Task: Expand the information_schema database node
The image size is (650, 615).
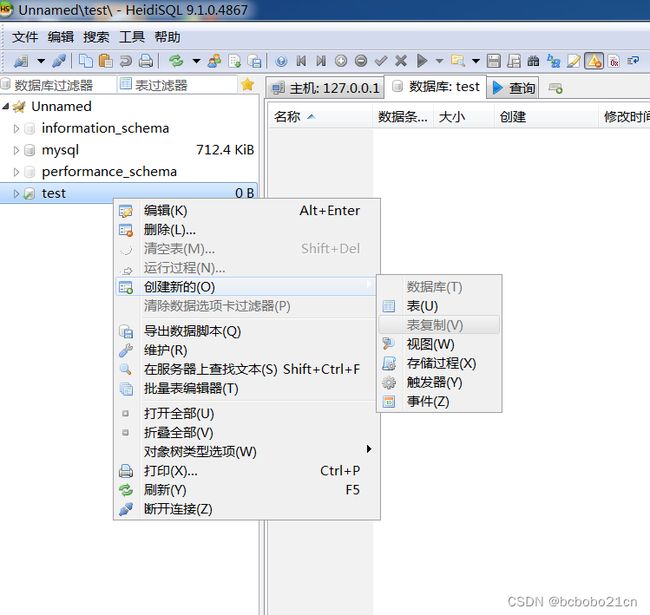Action: [16, 128]
